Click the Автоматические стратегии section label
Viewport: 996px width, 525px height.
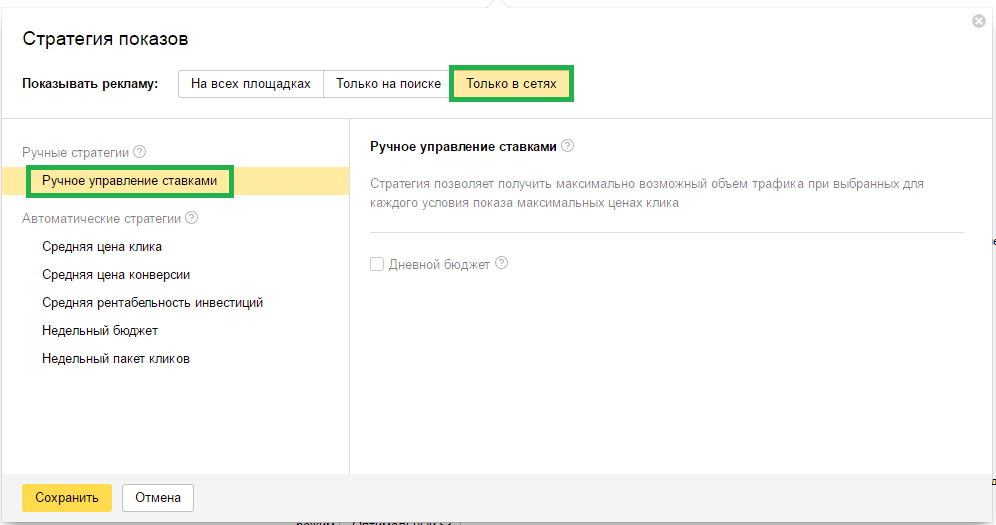(x=101, y=218)
